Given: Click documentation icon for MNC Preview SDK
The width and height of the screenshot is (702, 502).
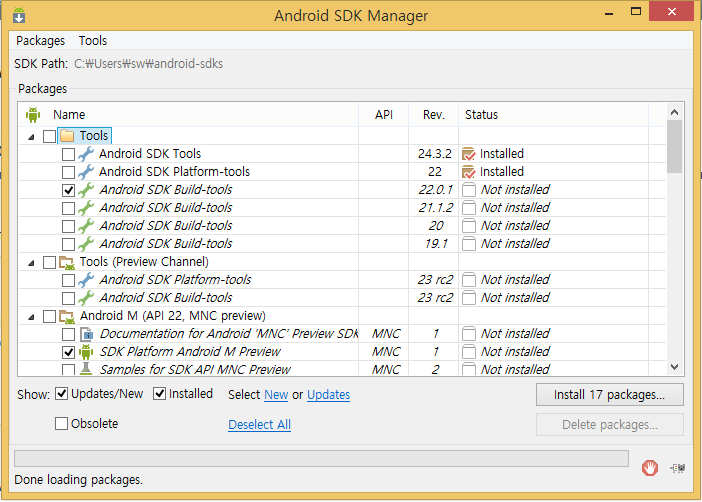Looking at the screenshot, I should 86,334.
